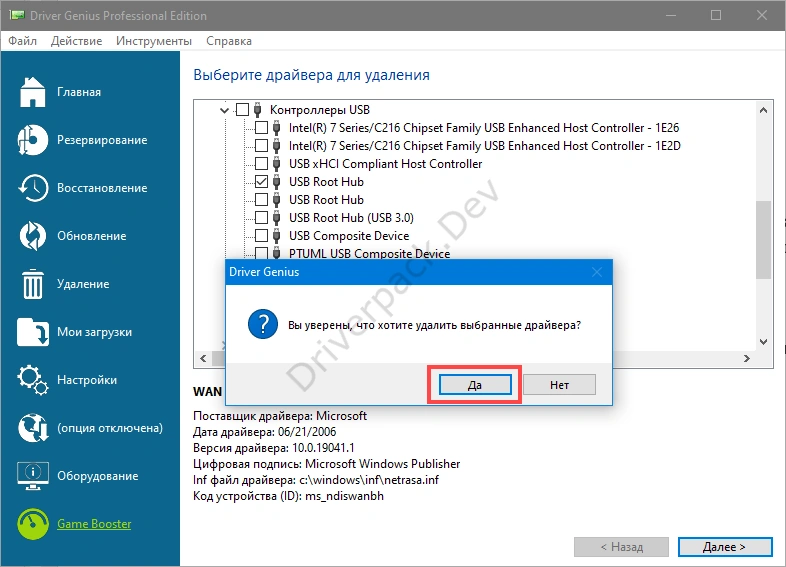Open the Справка menu

click(229, 41)
